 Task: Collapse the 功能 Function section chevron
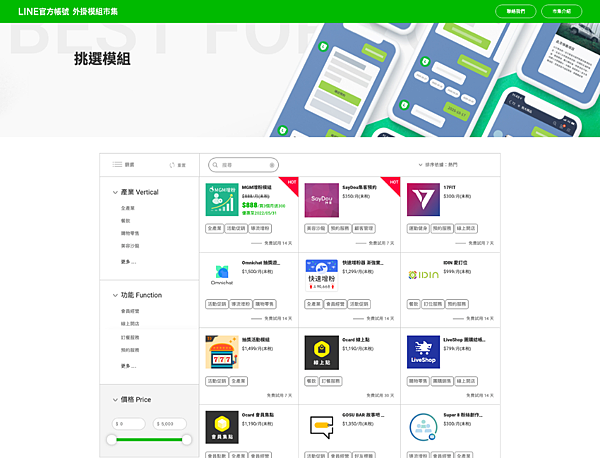coord(115,295)
